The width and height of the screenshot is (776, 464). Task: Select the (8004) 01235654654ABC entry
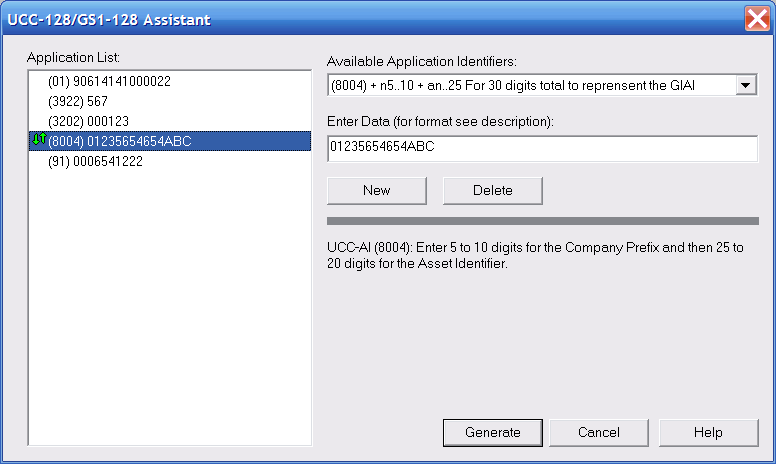[x=170, y=141]
